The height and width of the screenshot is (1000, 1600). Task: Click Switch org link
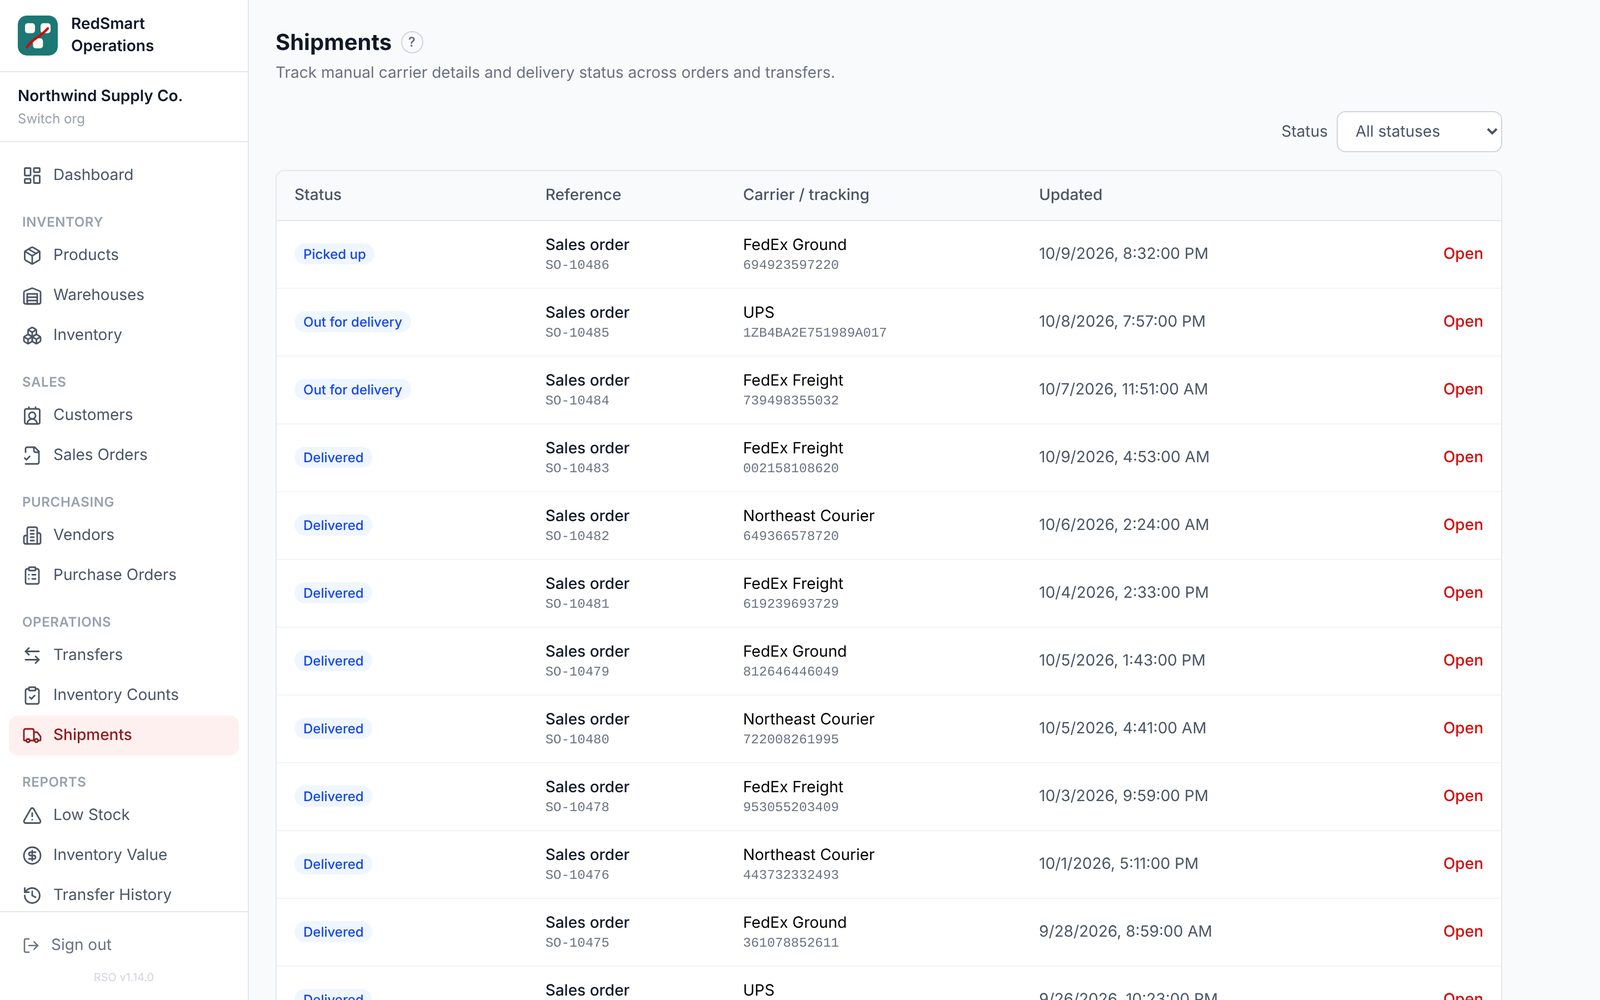[x=51, y=119]
